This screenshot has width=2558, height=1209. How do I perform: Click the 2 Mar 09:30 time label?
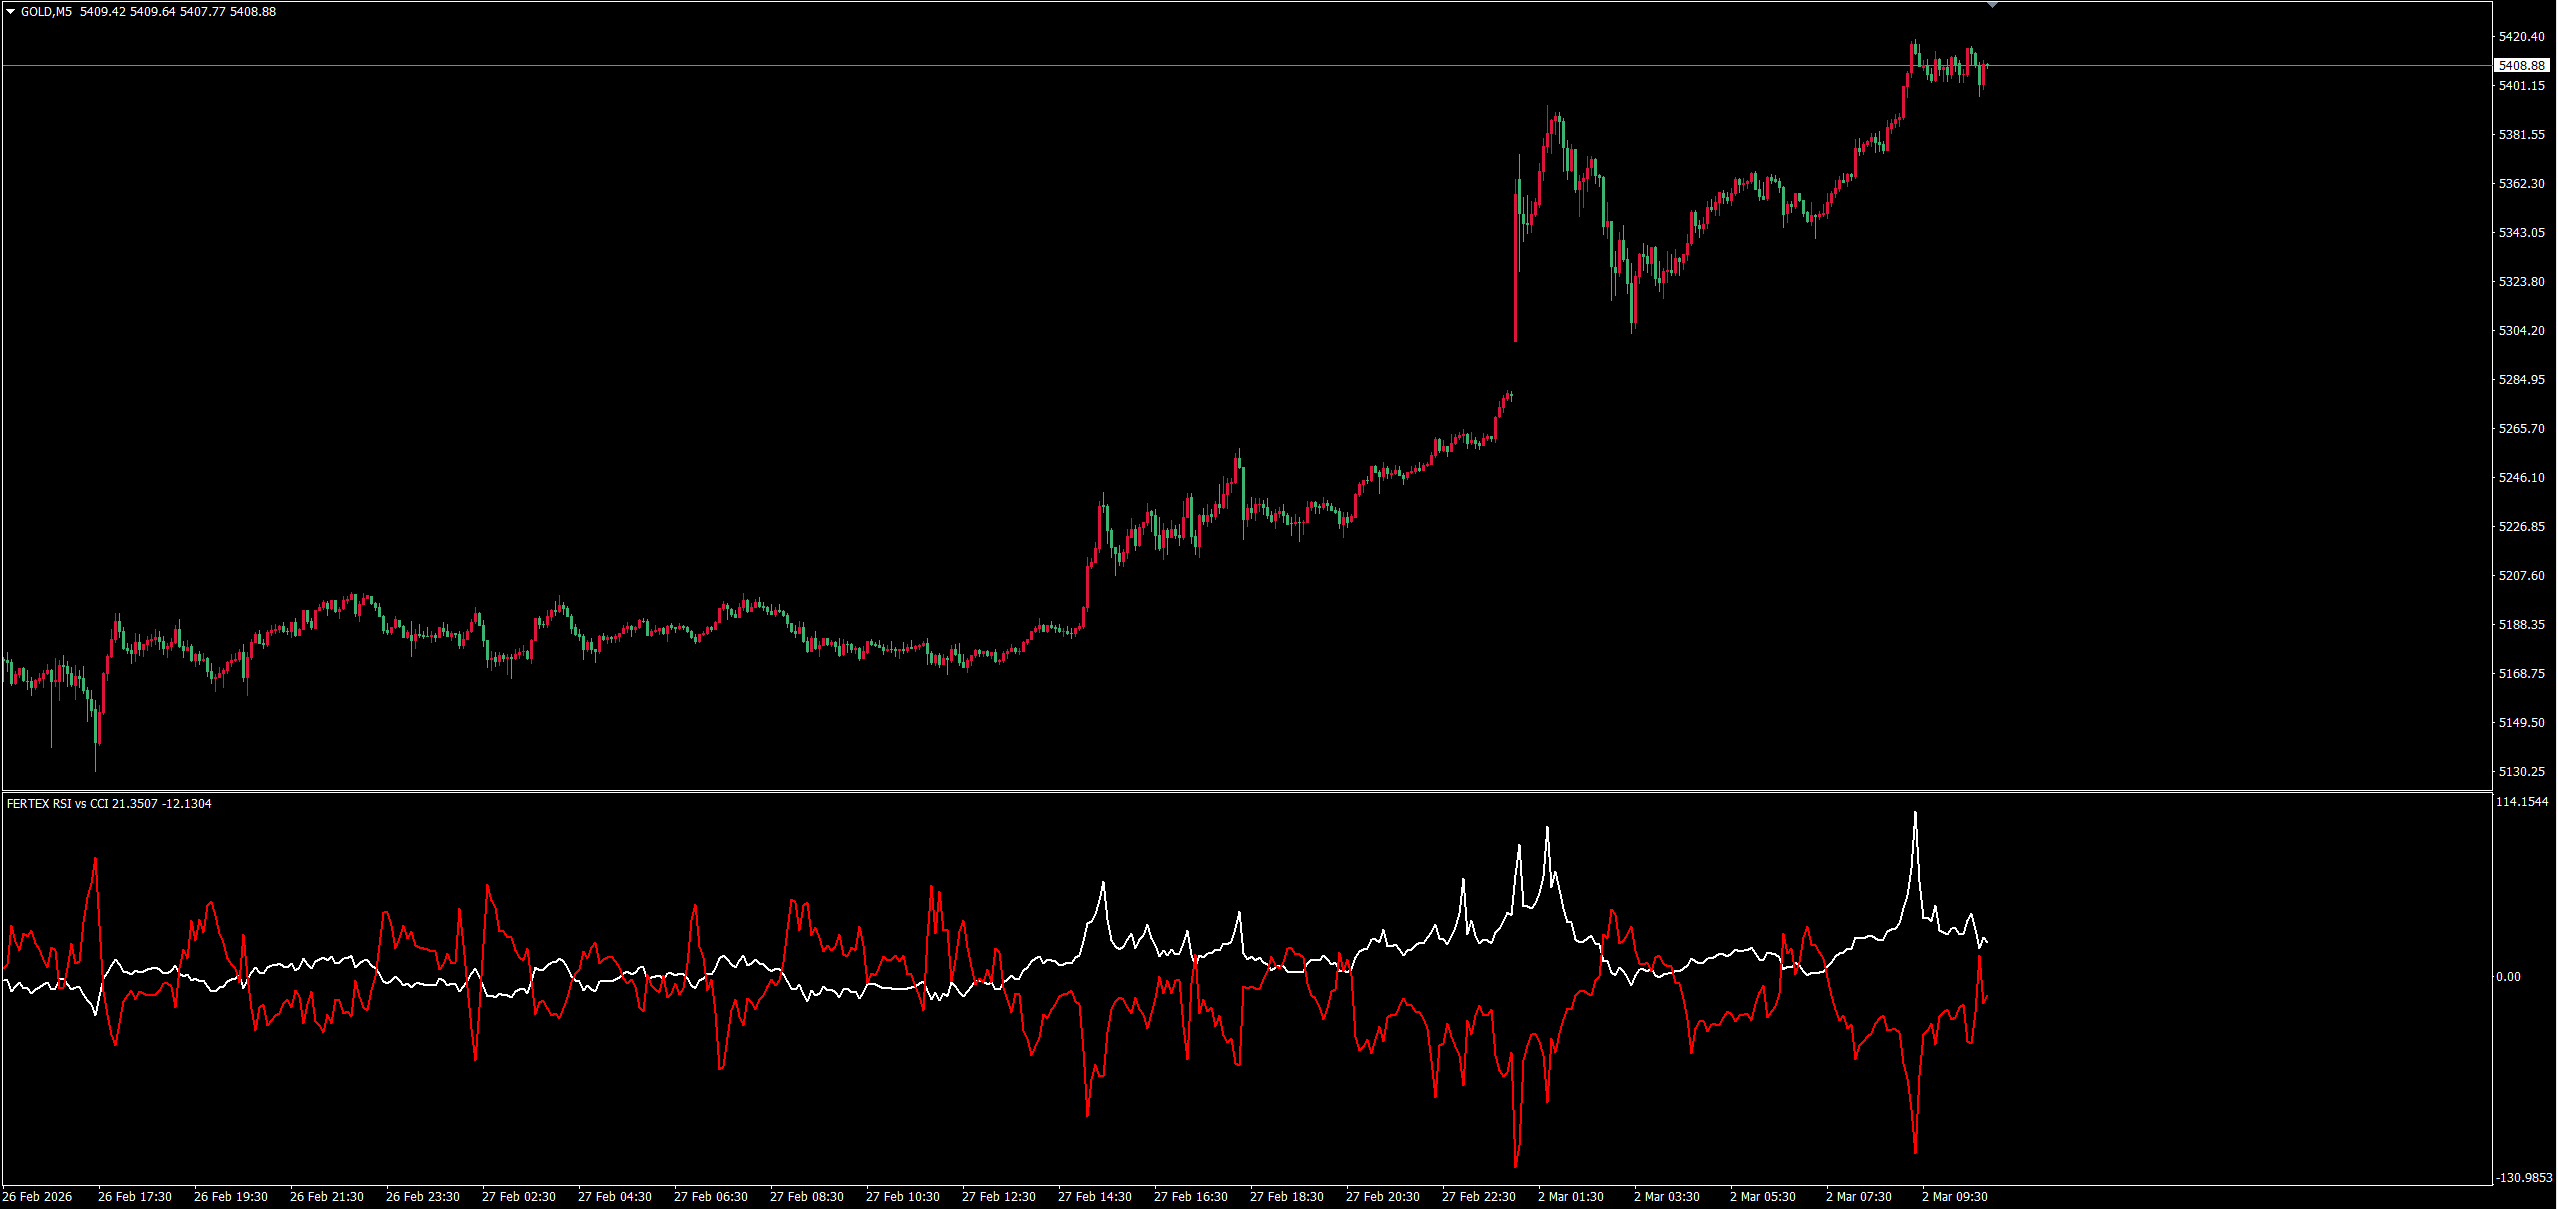[x=1954, y=1197]
